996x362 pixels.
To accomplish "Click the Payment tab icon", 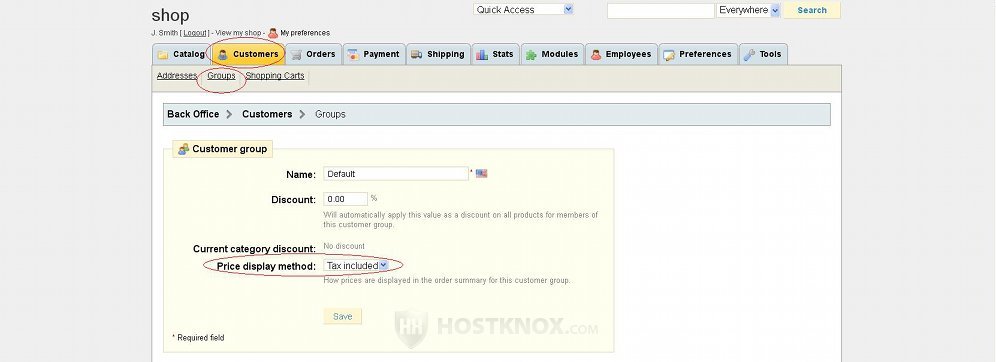I will [x=353, y=55].
